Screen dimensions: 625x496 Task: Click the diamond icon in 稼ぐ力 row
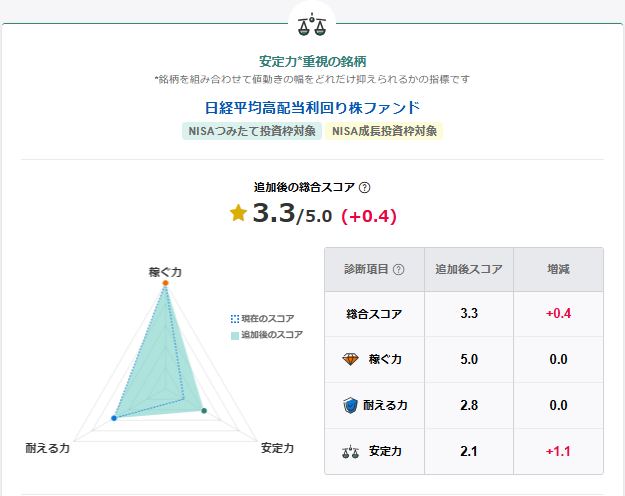[349, 359]
